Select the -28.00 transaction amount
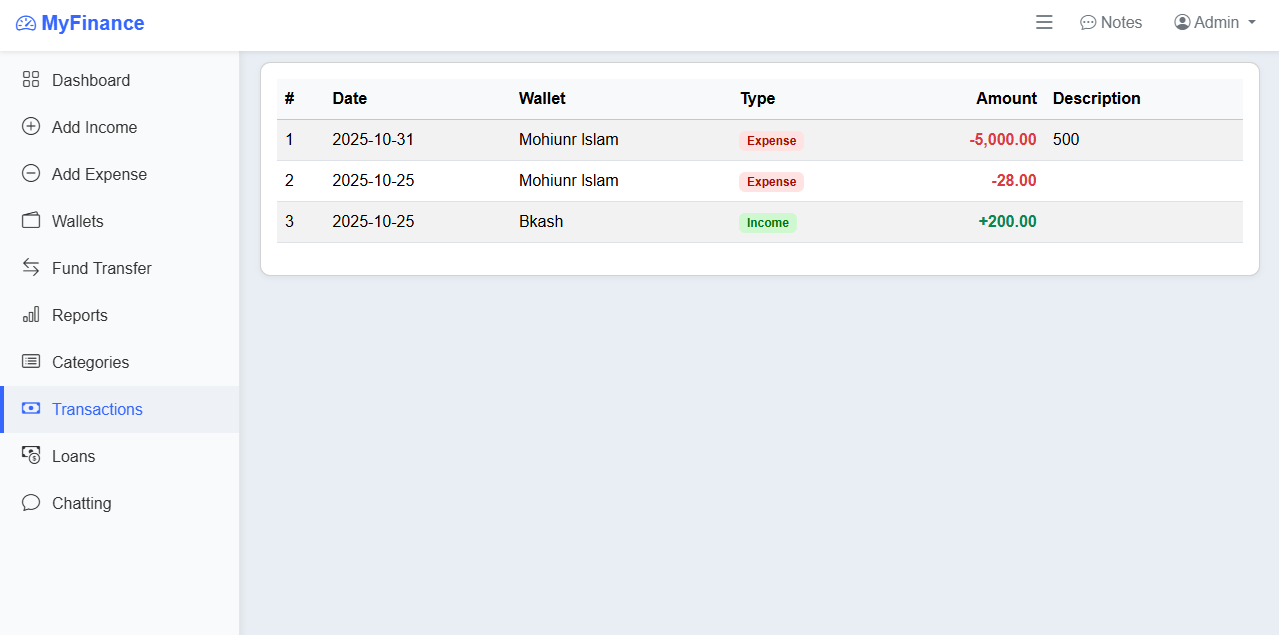1279x635 pixels. (1013, 181)
